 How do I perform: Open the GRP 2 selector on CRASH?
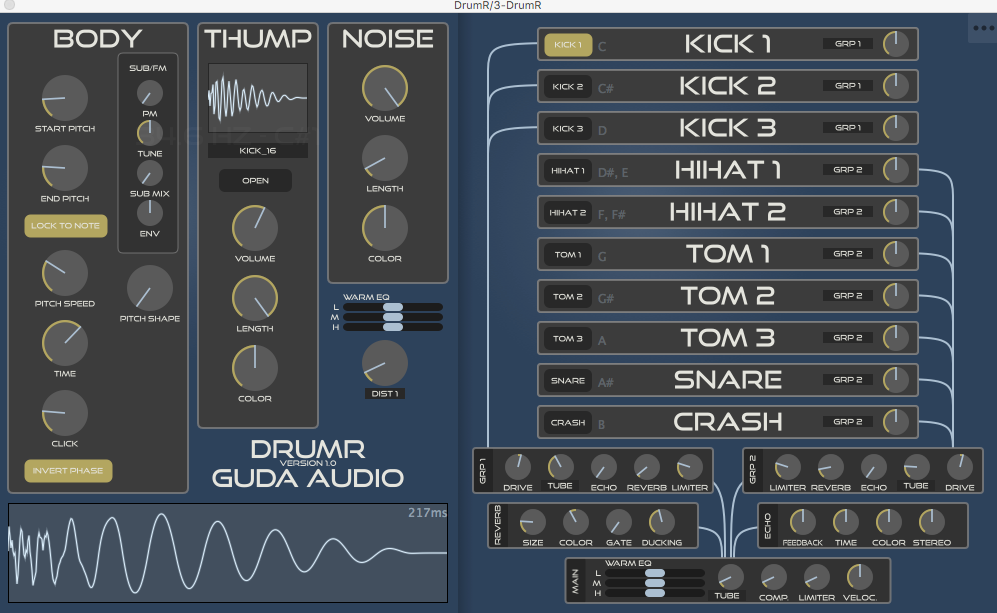point(848,422)
